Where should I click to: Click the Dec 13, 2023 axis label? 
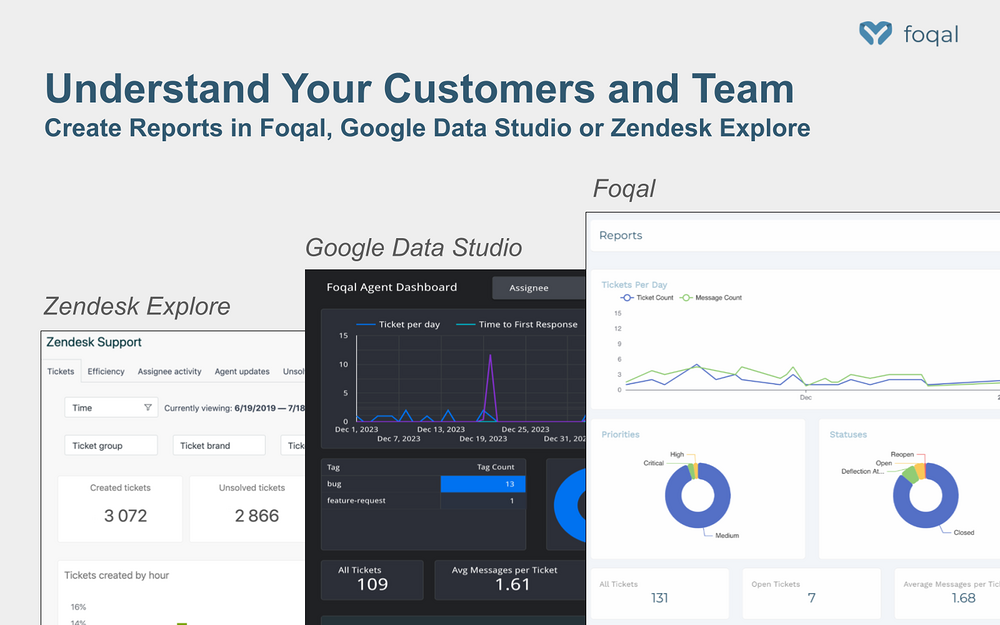coord(441,429)
